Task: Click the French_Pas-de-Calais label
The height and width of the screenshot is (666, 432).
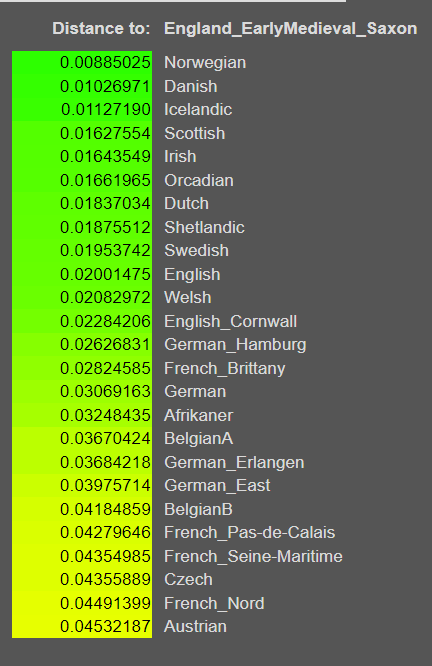Action: point(249,533)
